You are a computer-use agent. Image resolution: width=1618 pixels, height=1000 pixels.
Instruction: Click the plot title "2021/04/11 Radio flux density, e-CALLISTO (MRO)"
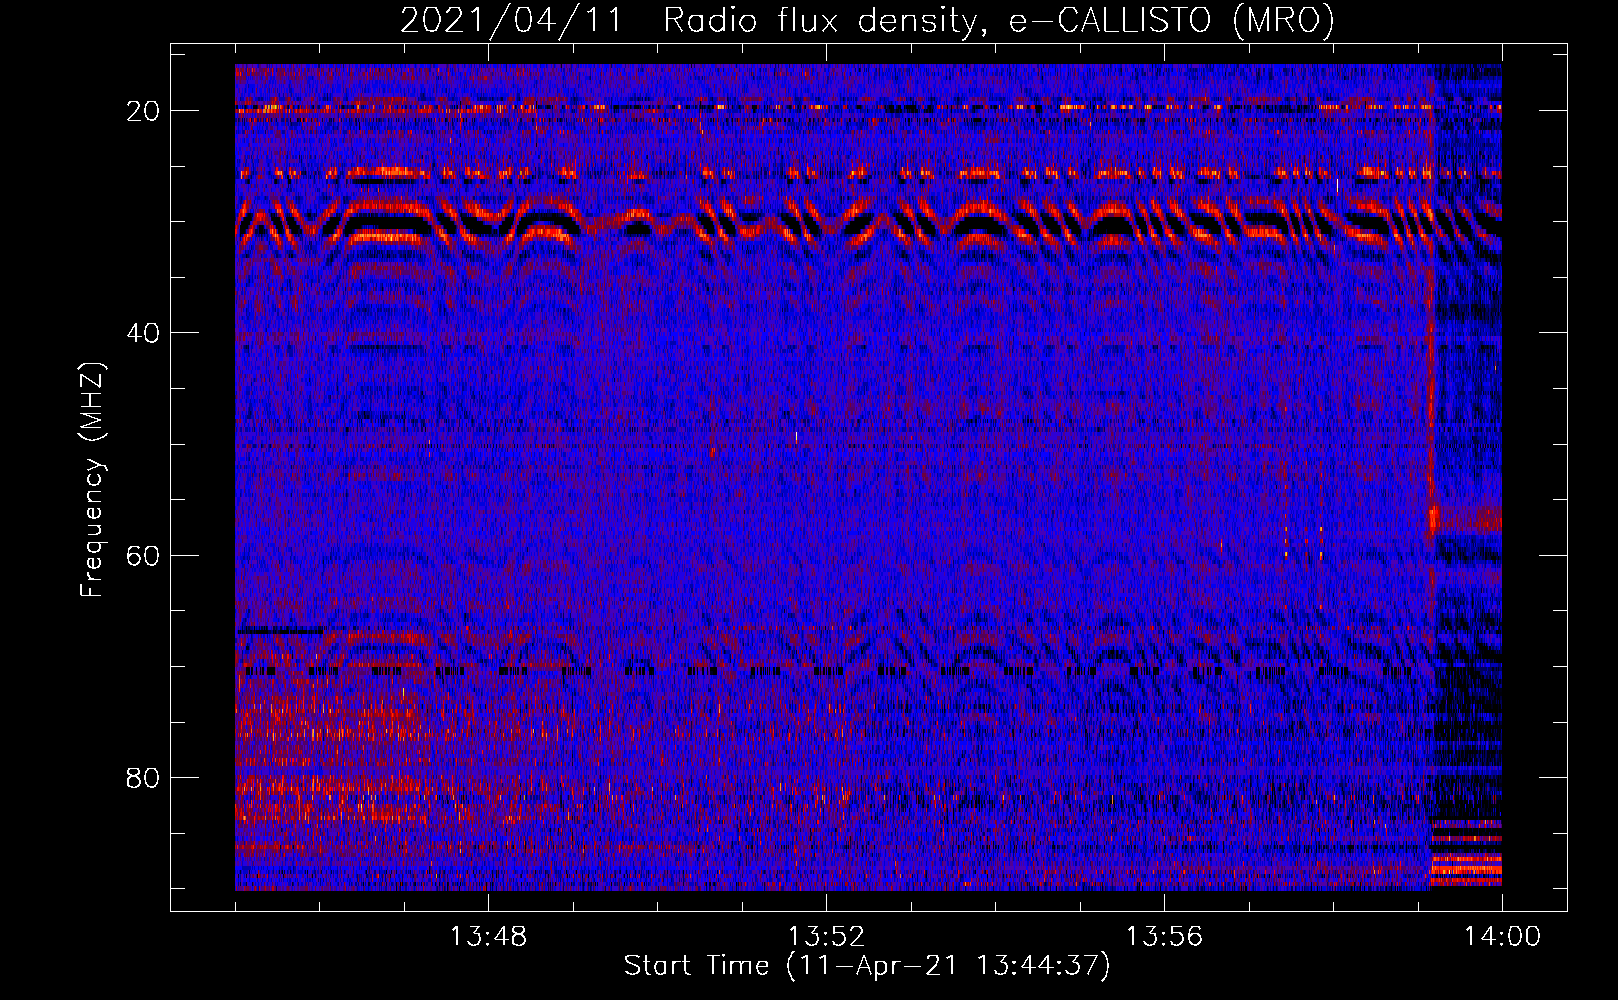tap(867, 21)
